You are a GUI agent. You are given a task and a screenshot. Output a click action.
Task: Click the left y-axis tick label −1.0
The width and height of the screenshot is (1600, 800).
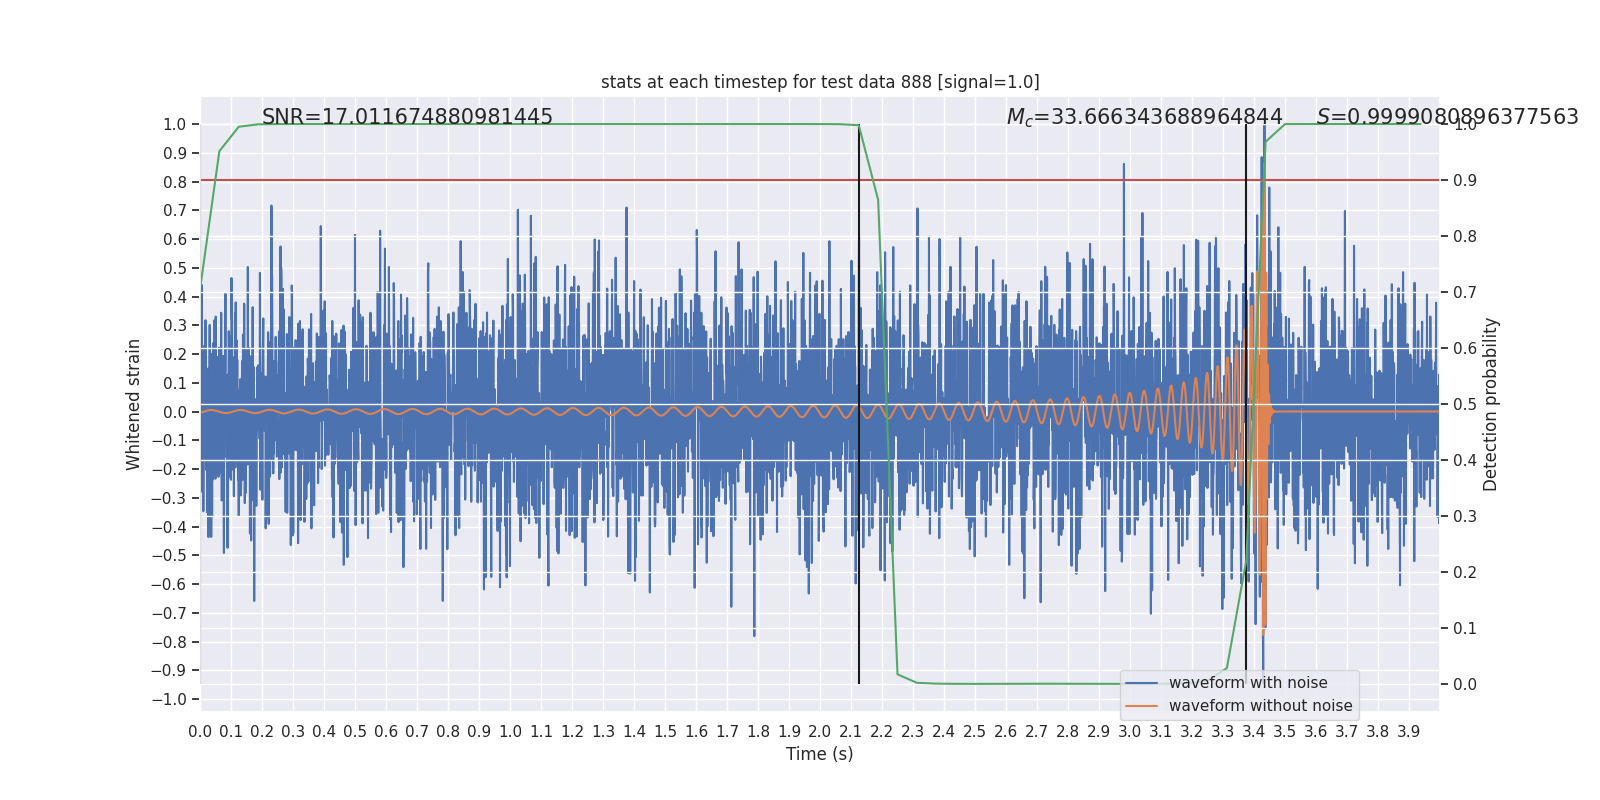(169, 699)
